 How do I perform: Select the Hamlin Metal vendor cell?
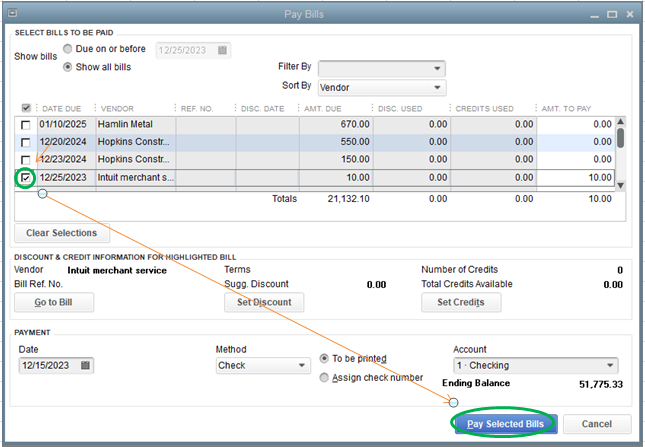[x=136, y=124]
